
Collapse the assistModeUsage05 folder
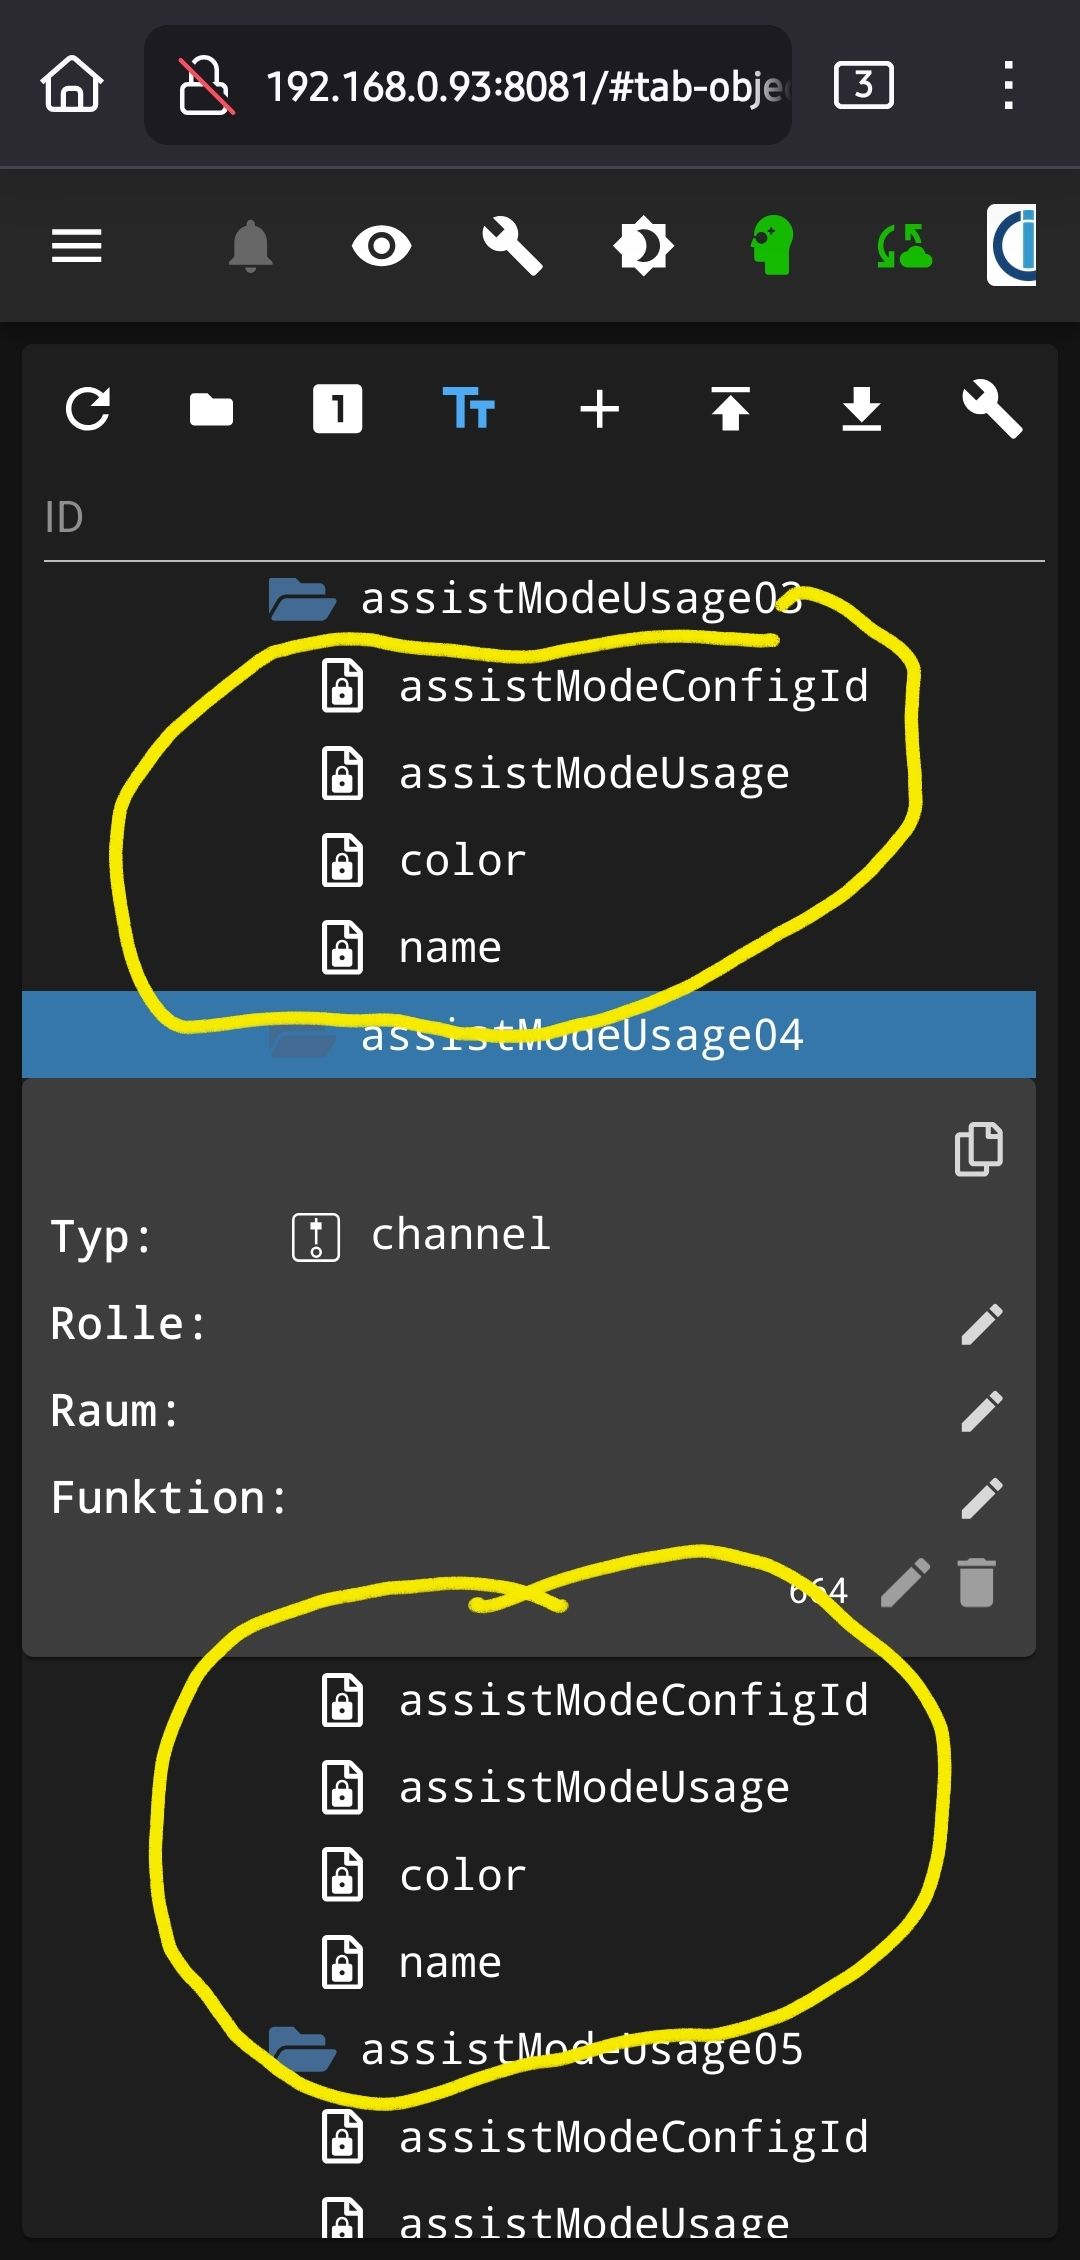(x=301, y=2049)
